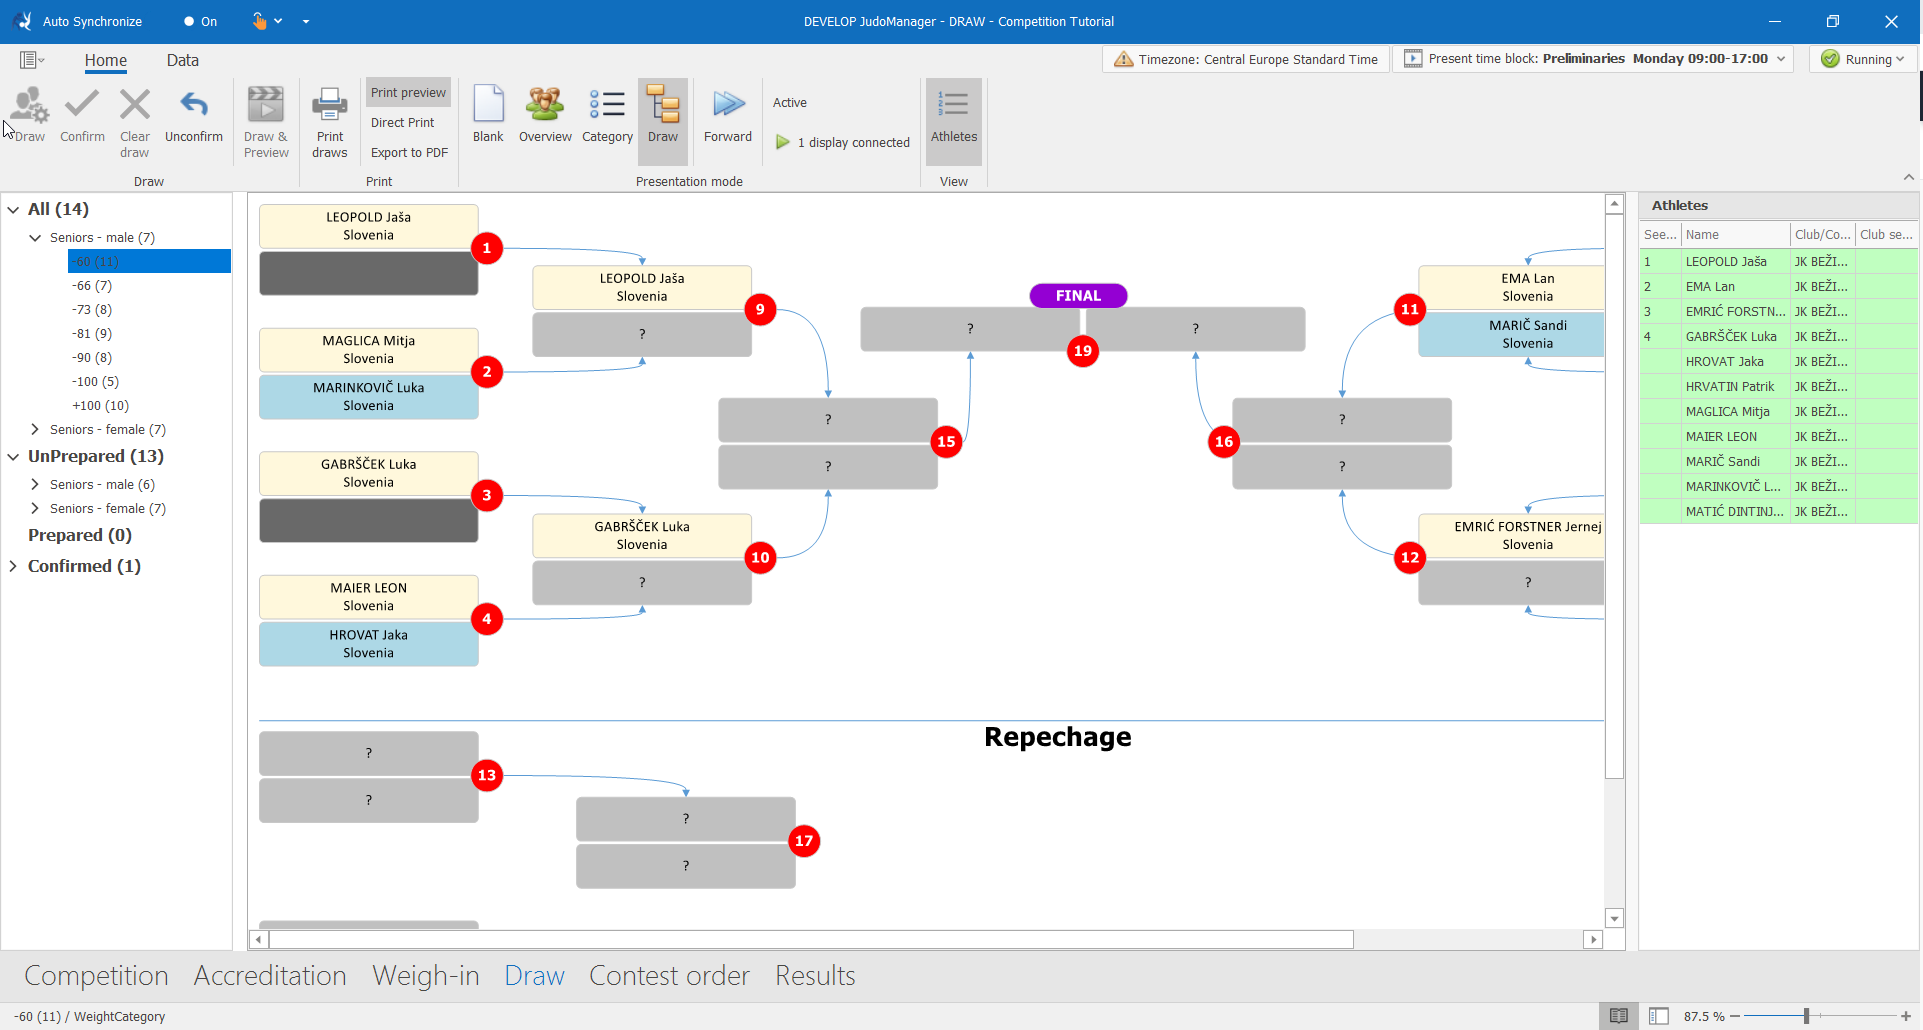Print draws with printer icon
Image resolution: width=1923 pixels, height=1030 pixels.
pos(329,122)
